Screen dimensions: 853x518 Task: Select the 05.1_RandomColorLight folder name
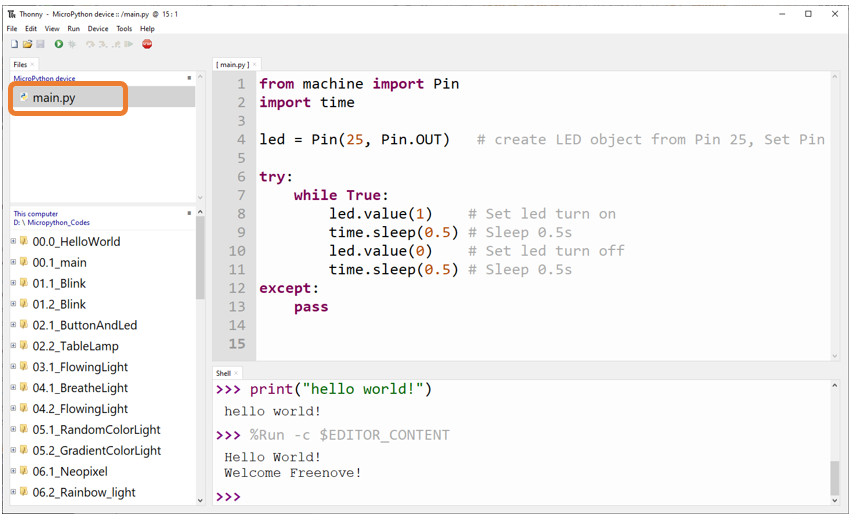tap(96, 430)
